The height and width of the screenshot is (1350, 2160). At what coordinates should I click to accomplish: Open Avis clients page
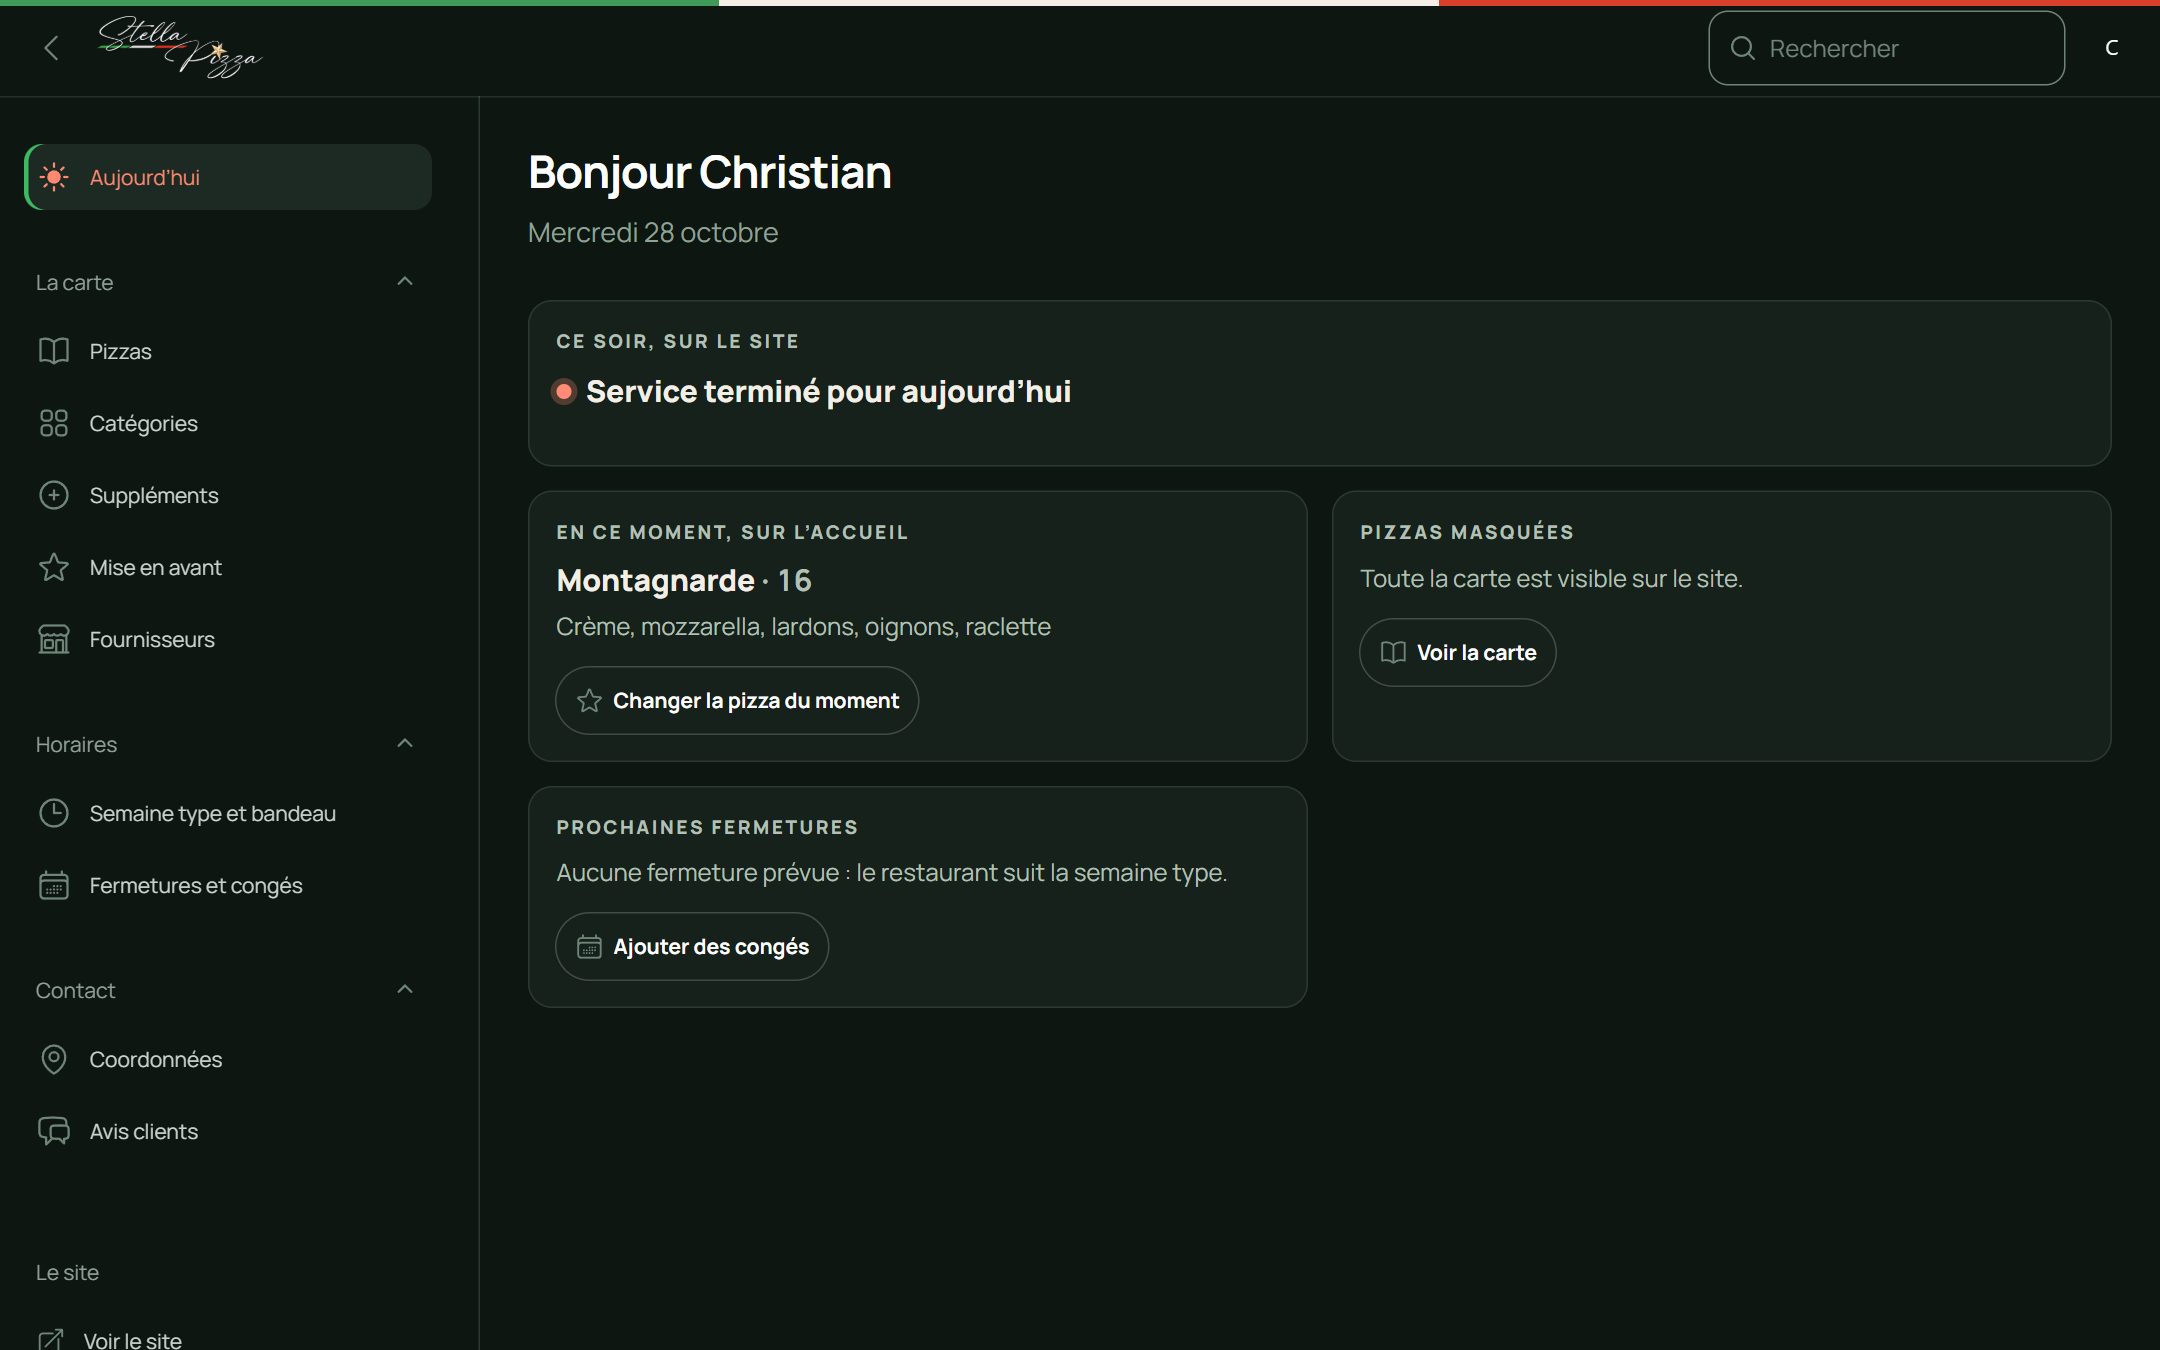(228, 1131)
